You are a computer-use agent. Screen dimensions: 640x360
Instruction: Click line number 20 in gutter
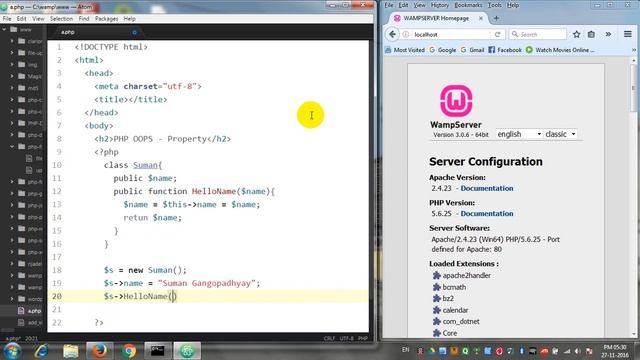tap(57, 296)
